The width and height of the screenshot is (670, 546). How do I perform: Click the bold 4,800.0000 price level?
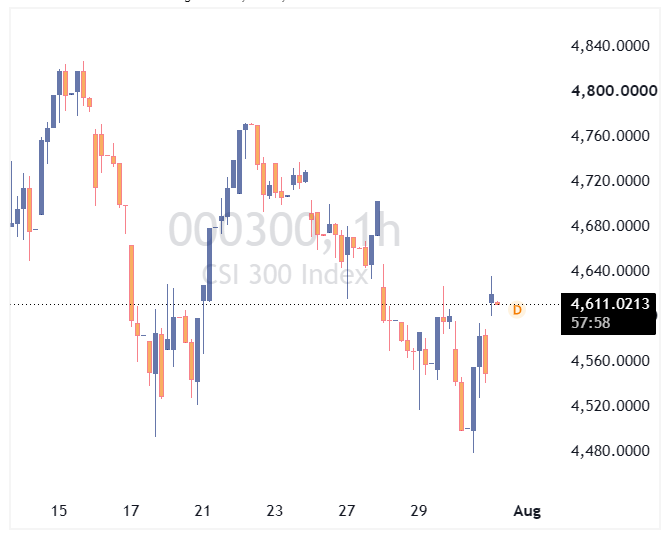(x=614, y=91)
